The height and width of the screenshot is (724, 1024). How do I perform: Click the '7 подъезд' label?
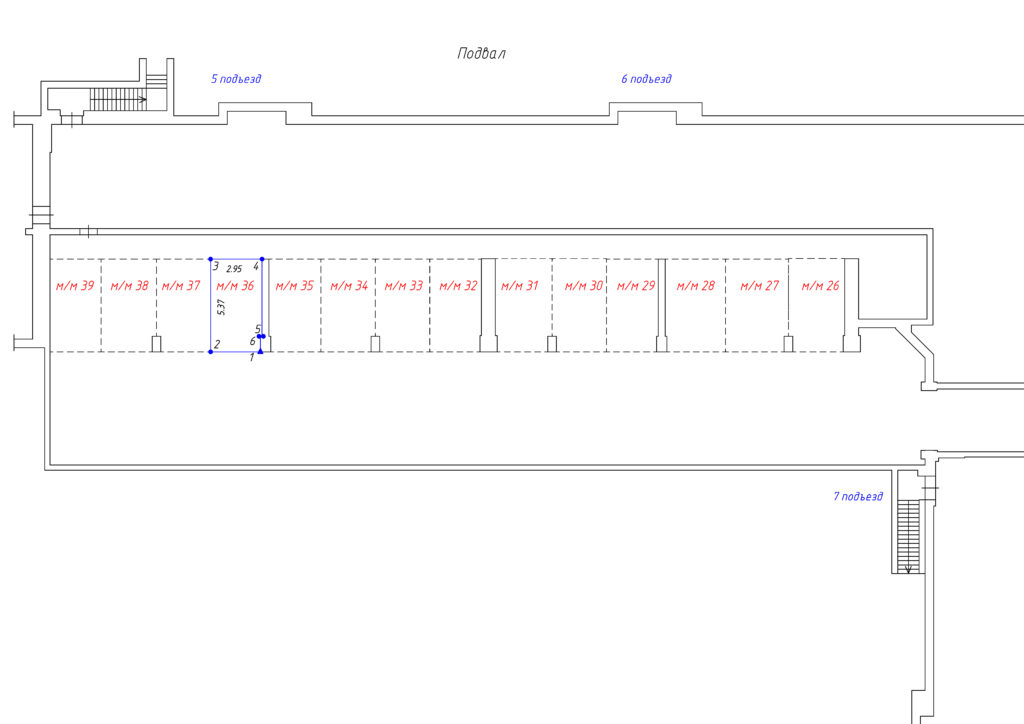[858, 496]
